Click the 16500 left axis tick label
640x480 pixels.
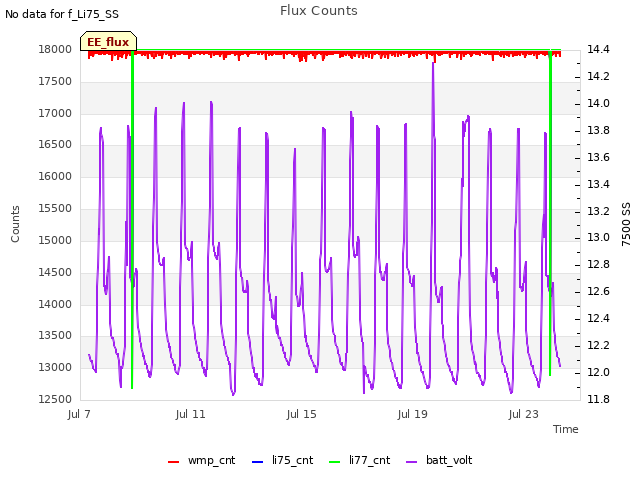pyautogui.click(x=55, y=144)
